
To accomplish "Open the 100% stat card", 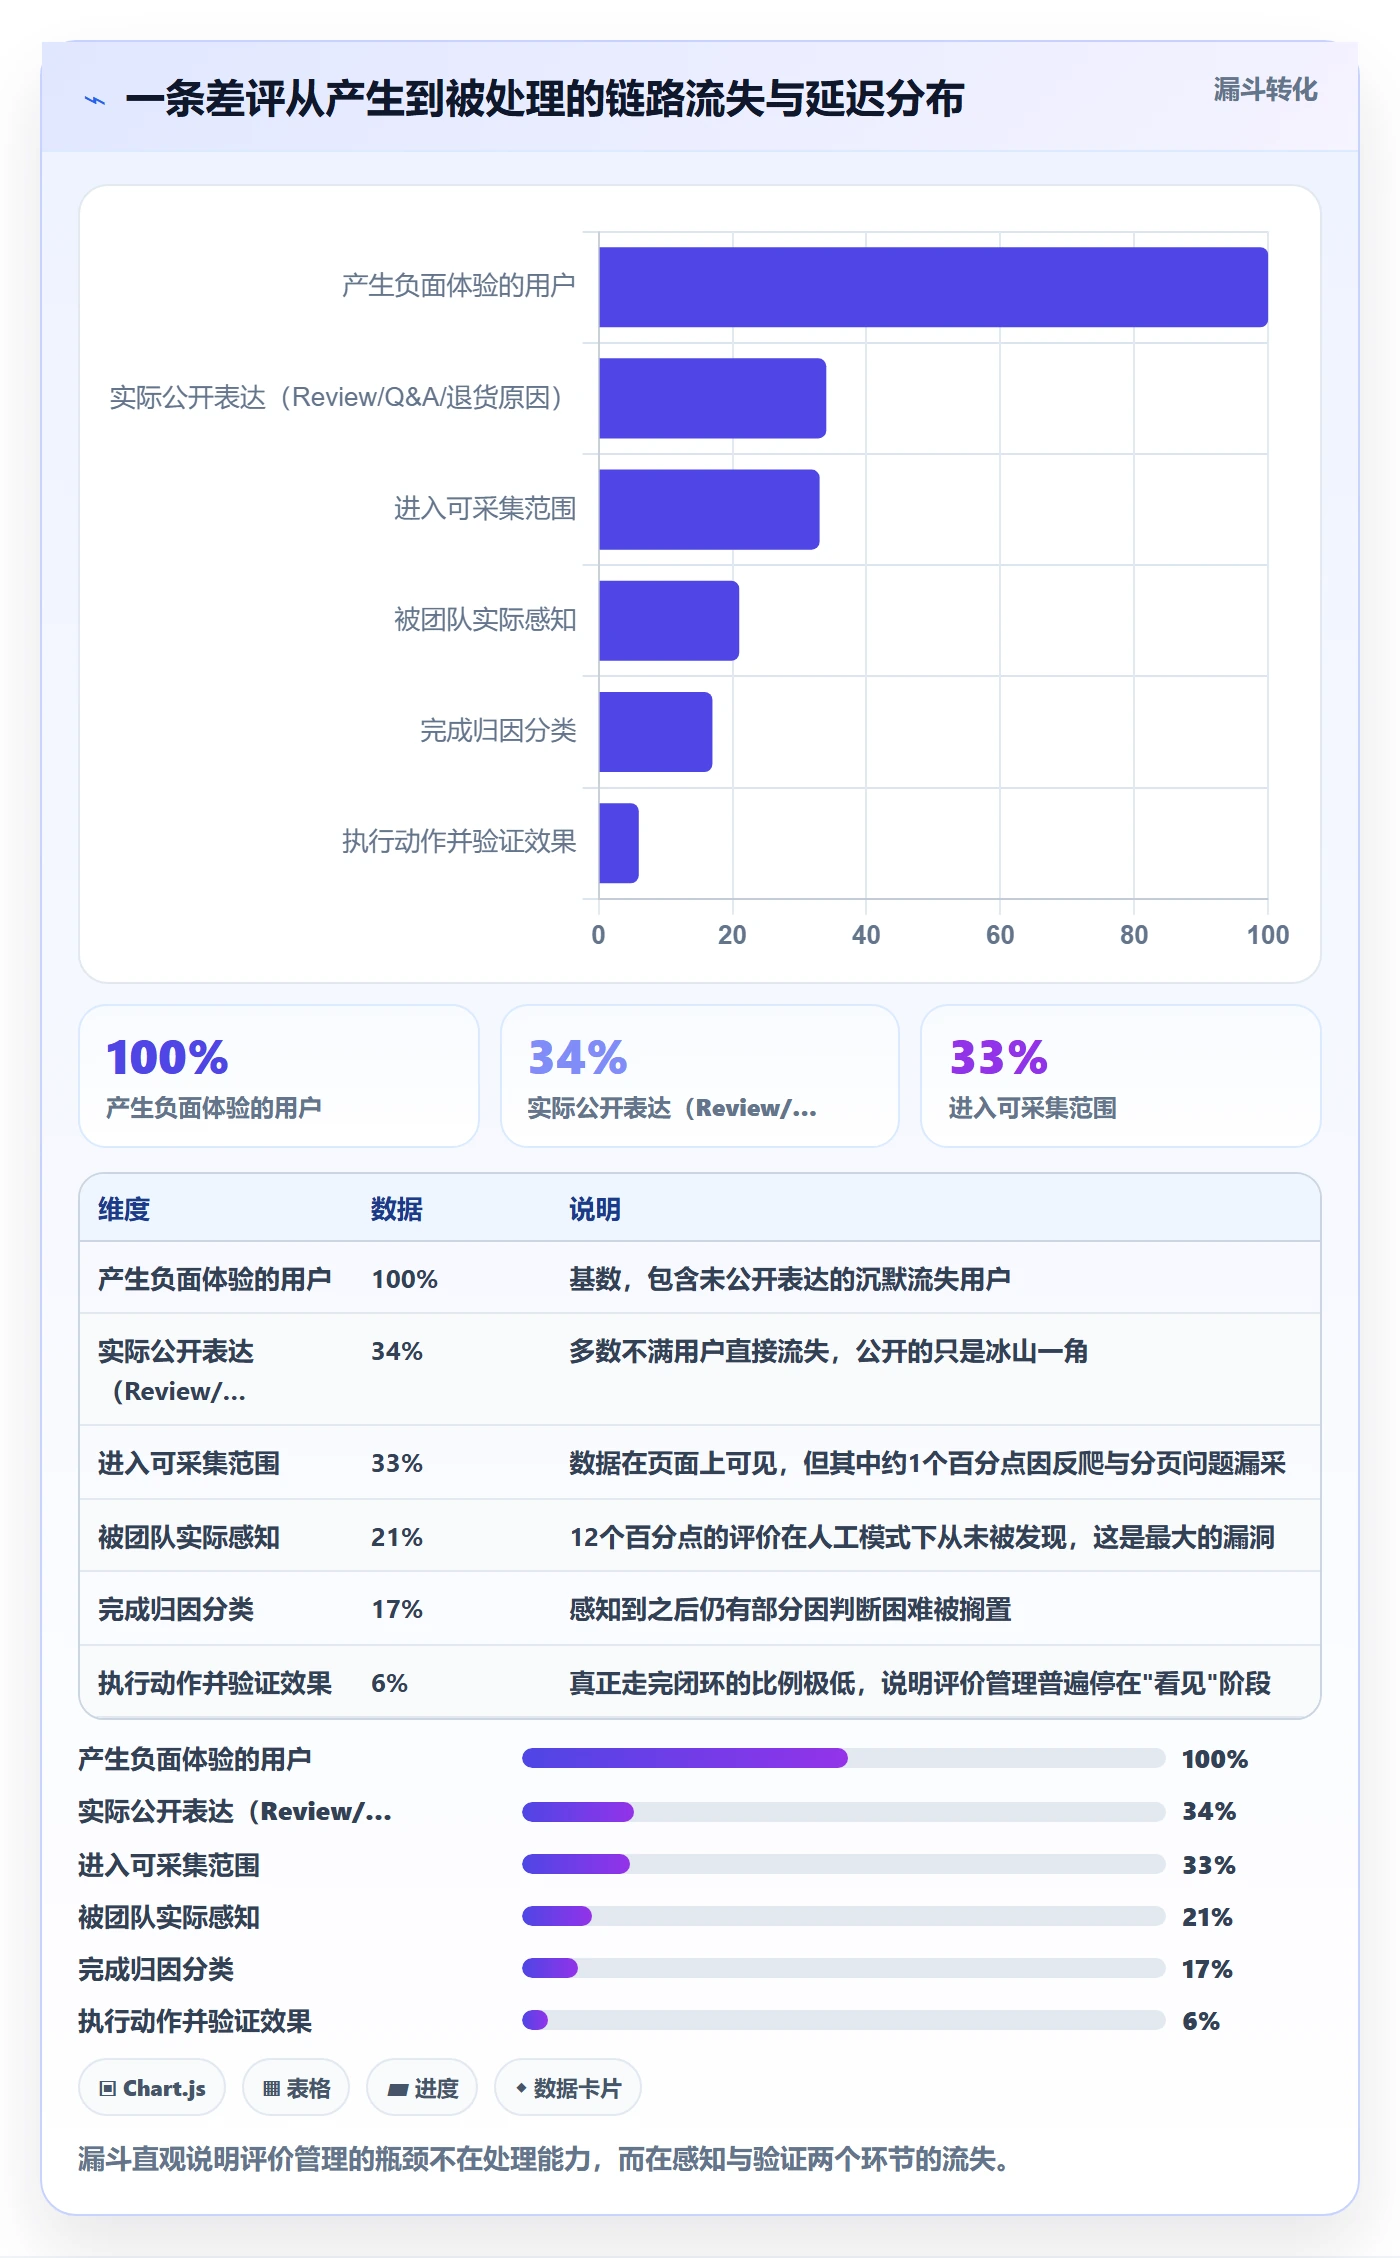I will pos(279,1076).
